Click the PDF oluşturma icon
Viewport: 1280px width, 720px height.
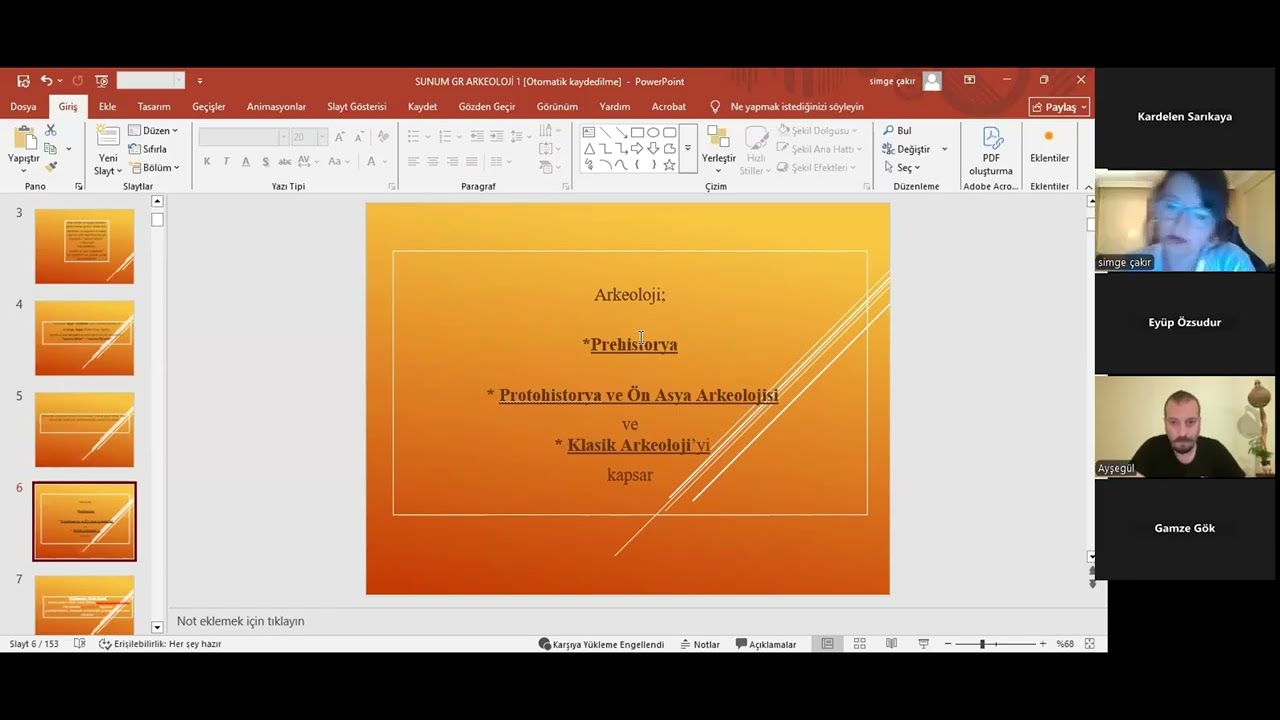[991, 138]
